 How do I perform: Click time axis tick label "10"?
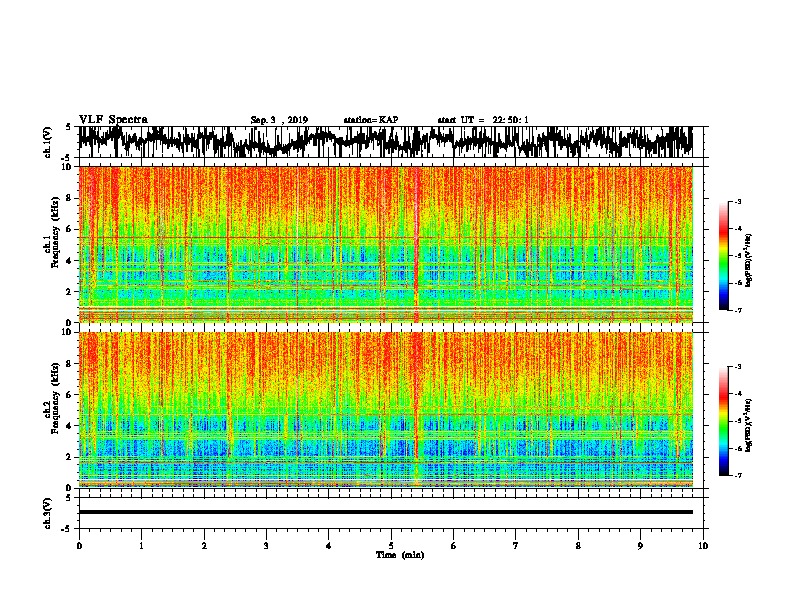pyautogui.click(x=703, y=546)
